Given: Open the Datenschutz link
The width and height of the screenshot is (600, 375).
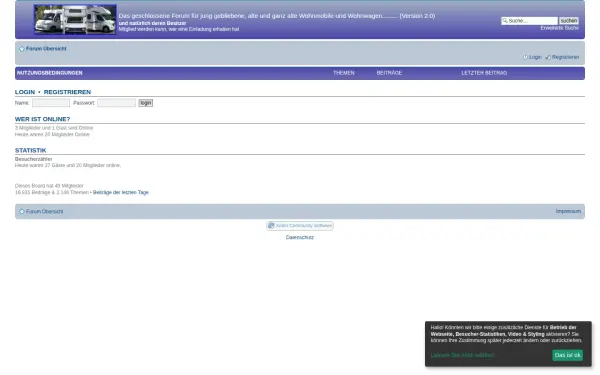Looking at the screenshot, I should click(300, 238).
